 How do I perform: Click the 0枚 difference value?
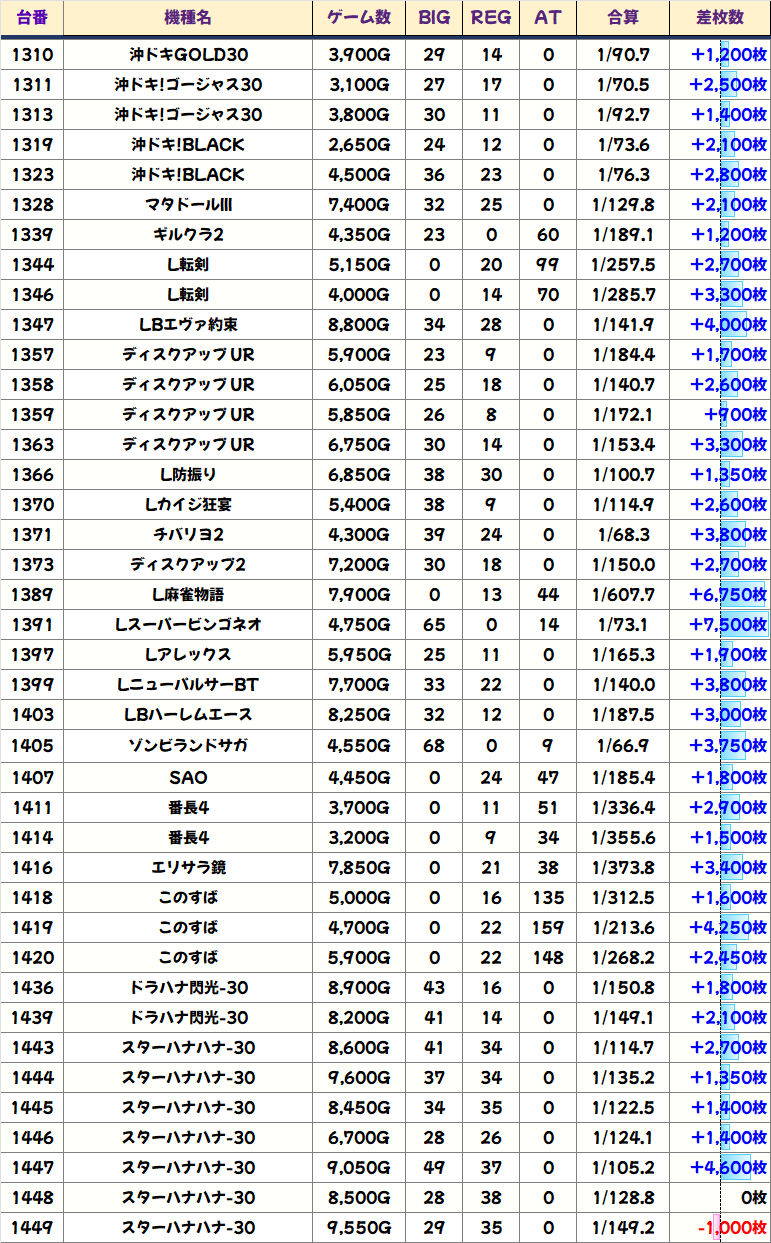pos(753,1197)
